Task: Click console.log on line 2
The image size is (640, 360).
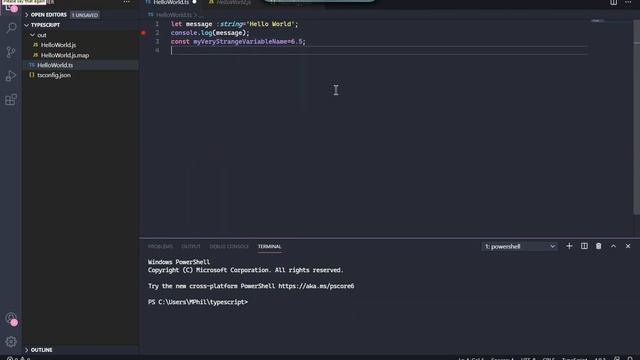Action: point(191,33)
